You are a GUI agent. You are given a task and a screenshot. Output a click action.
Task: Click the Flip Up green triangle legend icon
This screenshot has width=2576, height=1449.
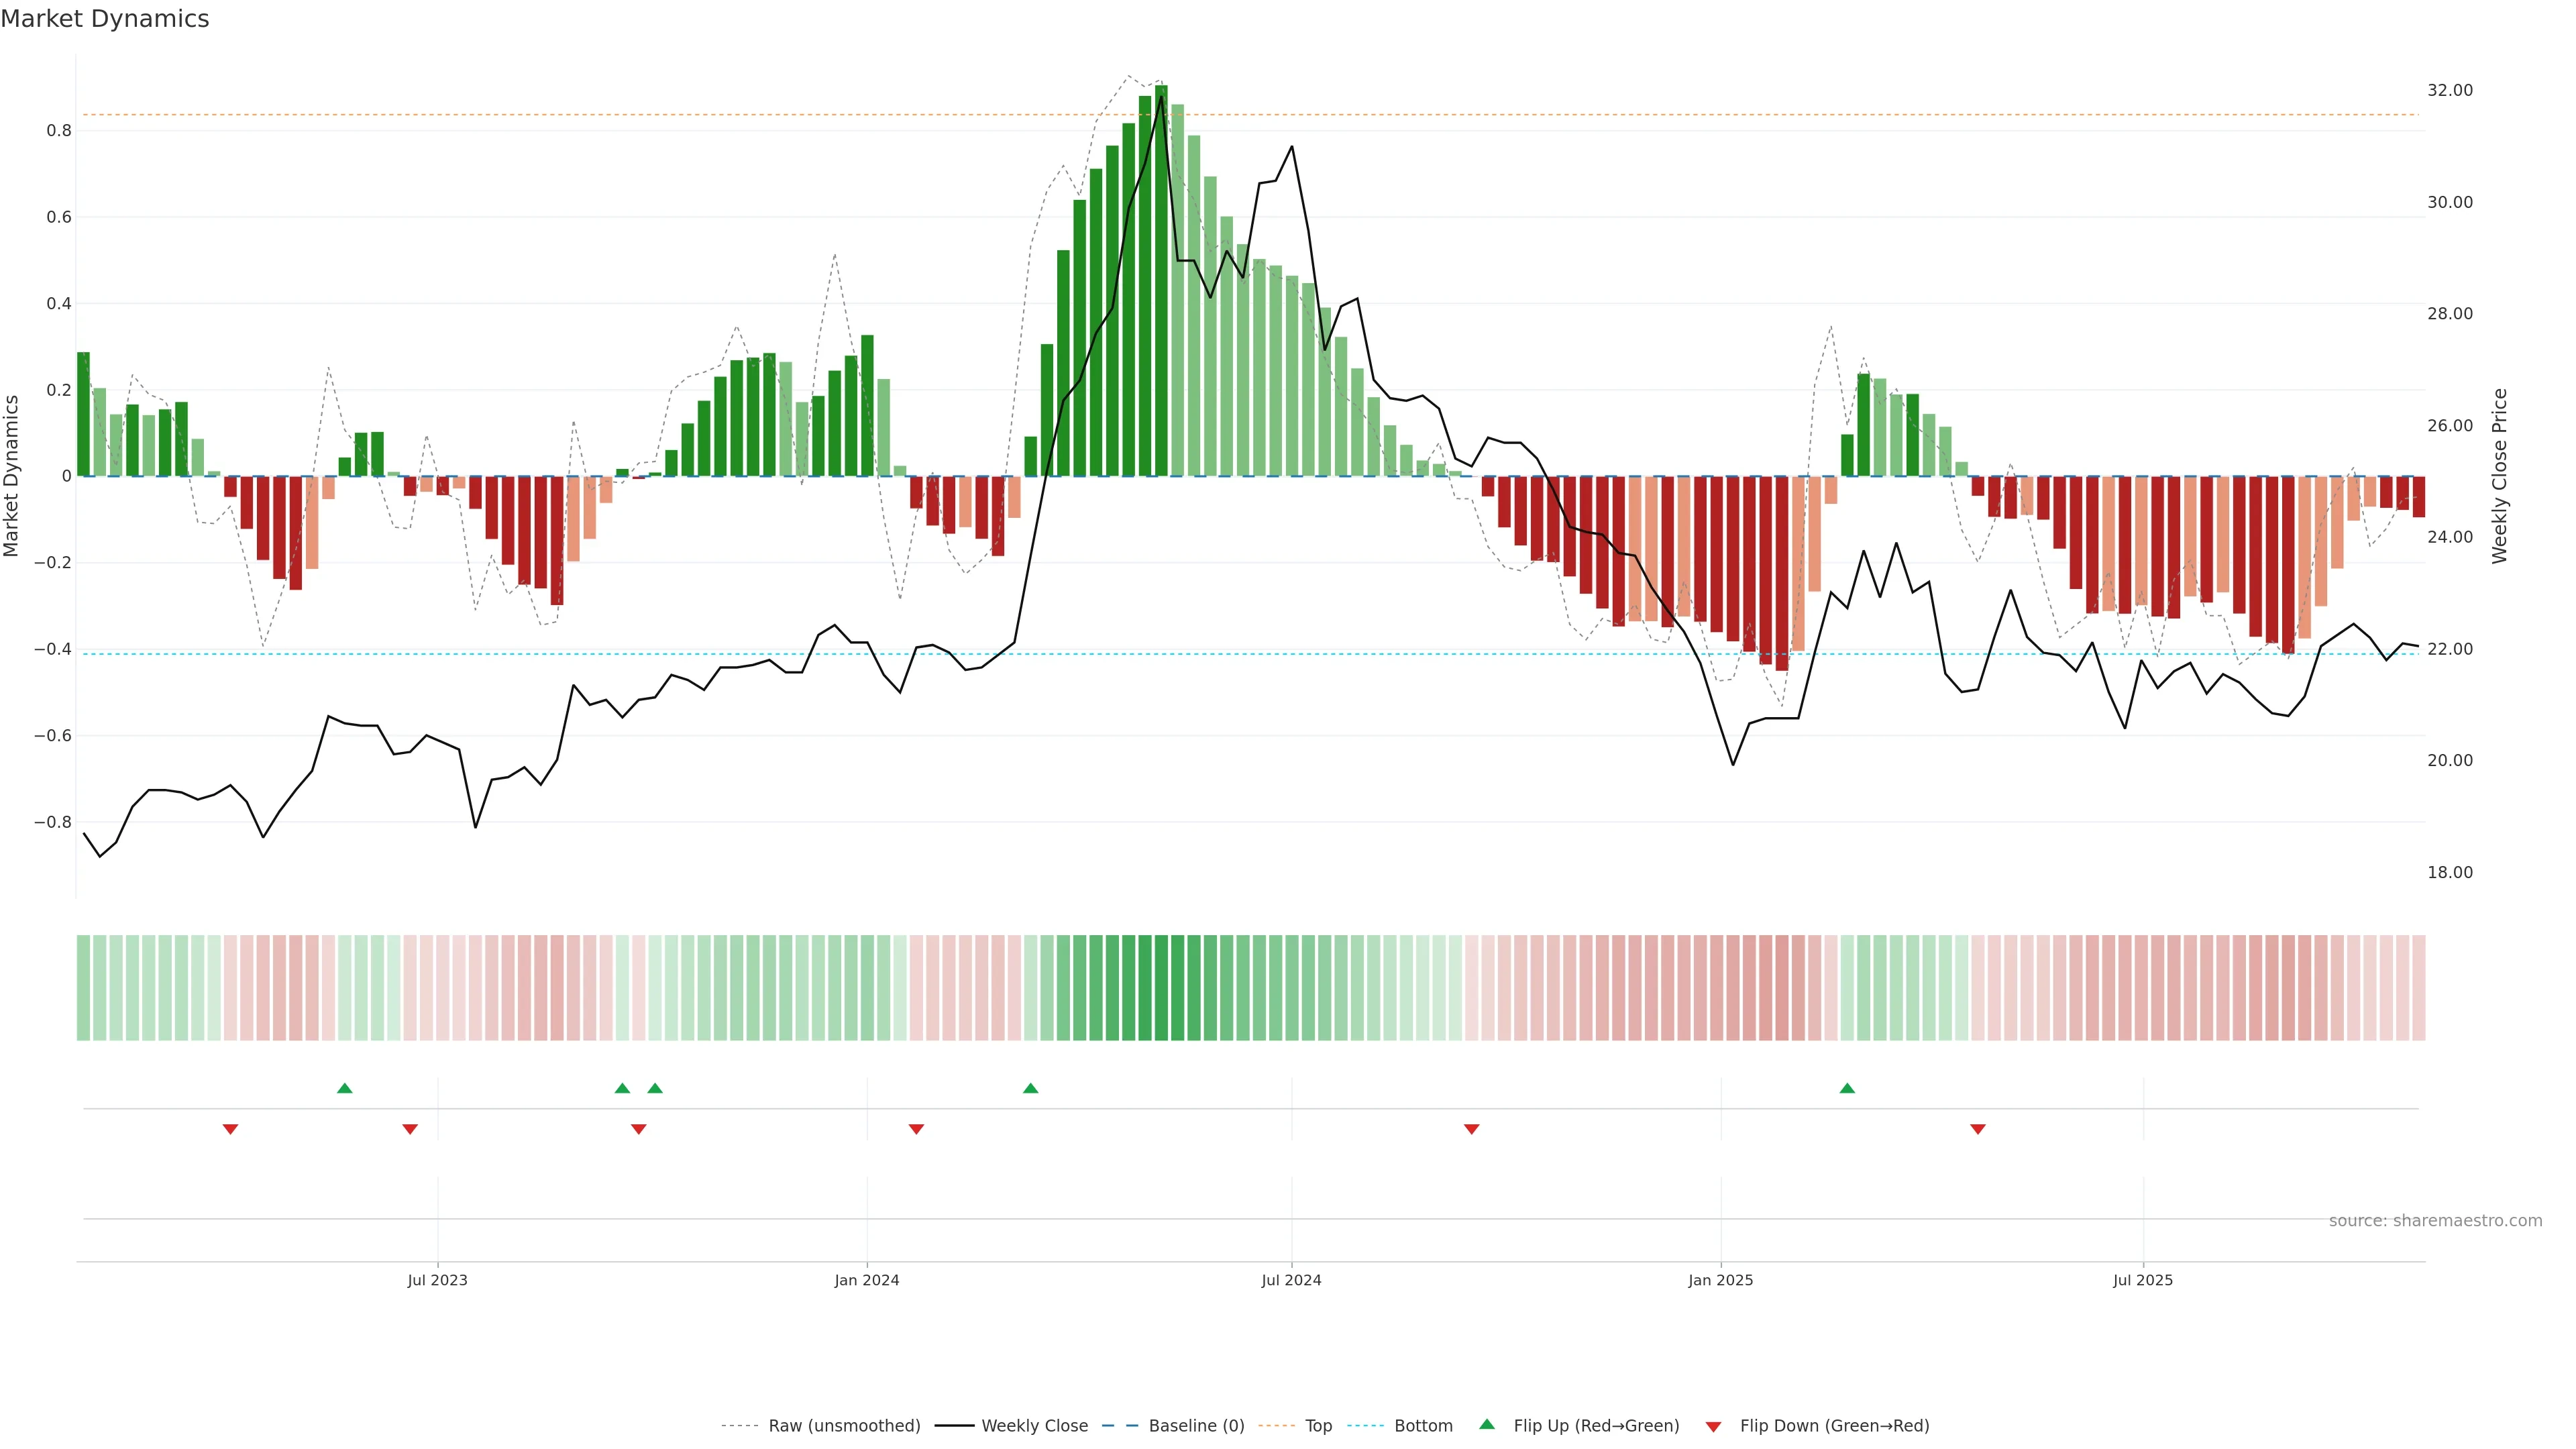[x=1487, y=1424]
